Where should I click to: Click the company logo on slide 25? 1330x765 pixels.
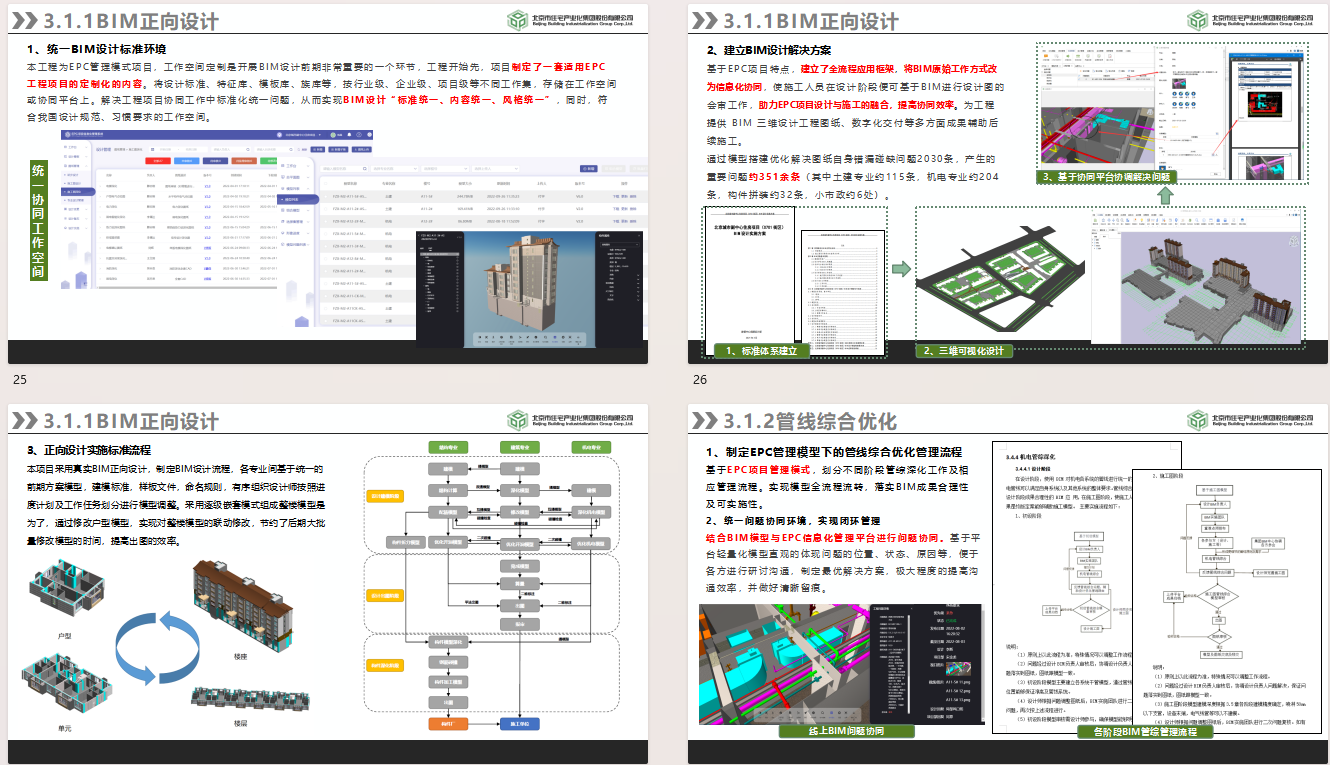571,19
